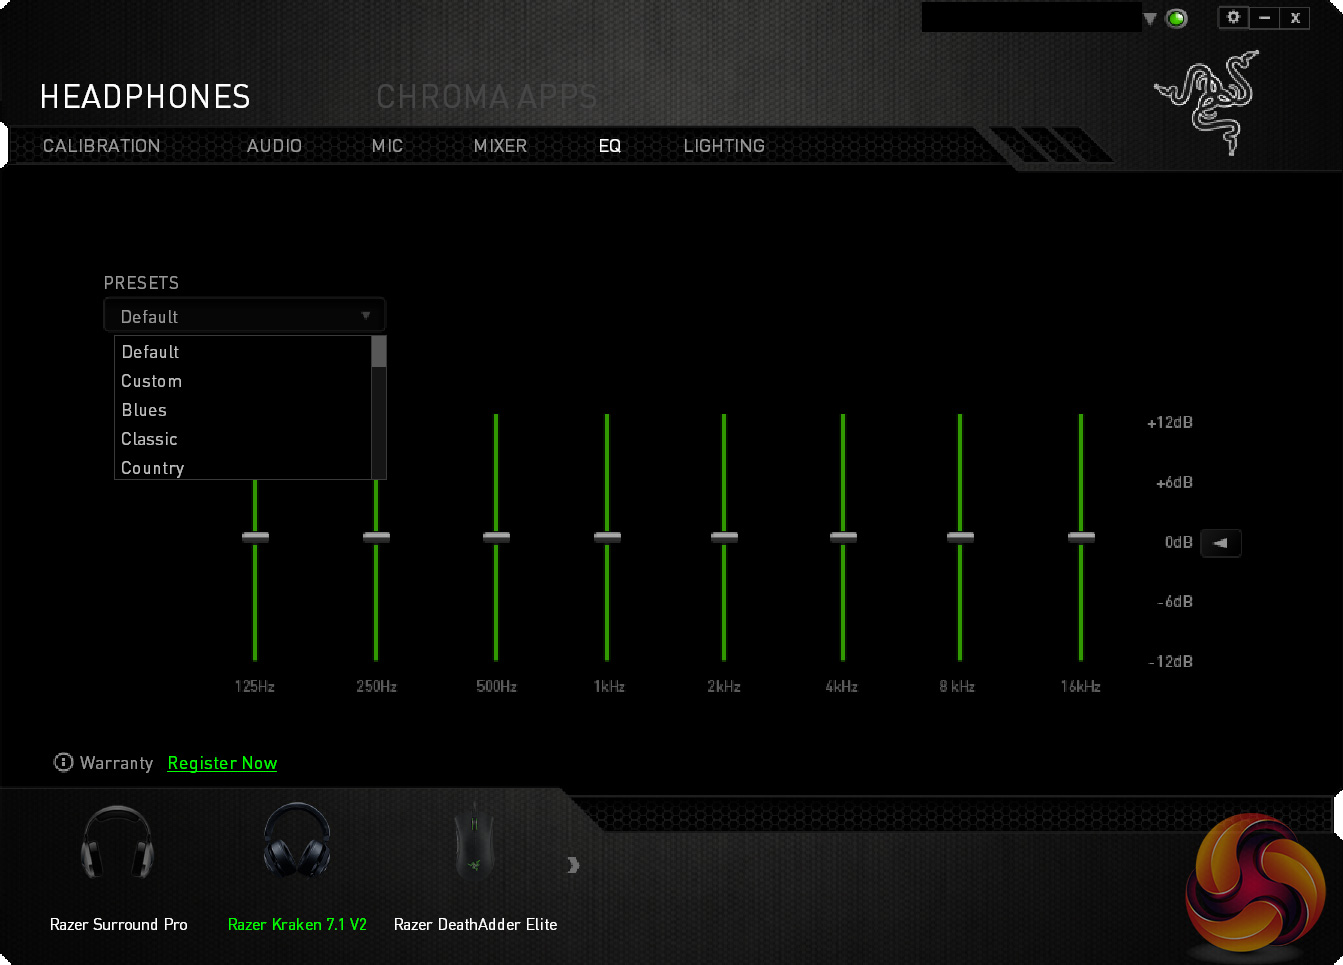The image size is (1343, 965).
Task: Click the Warranty info icon
Action: [x=63, y=762]
